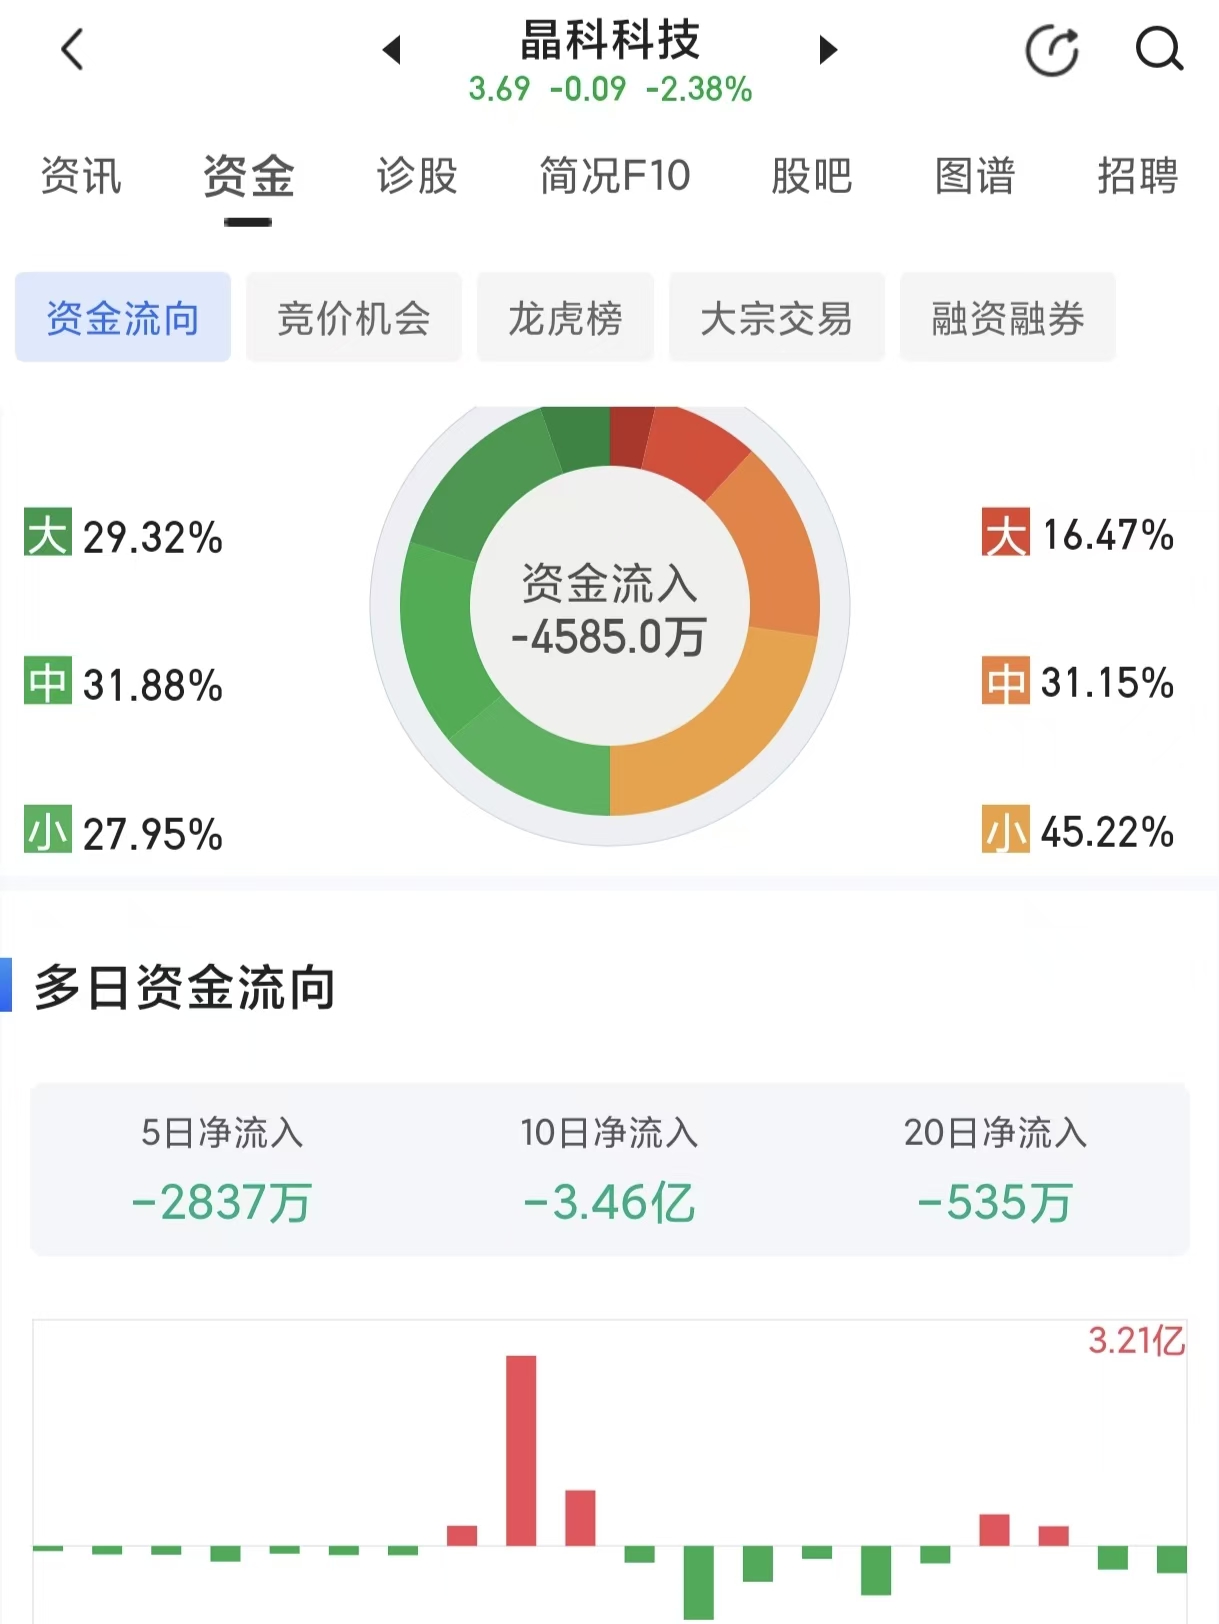Tap the 31.15% medium inflow value

coord(1108,683)
